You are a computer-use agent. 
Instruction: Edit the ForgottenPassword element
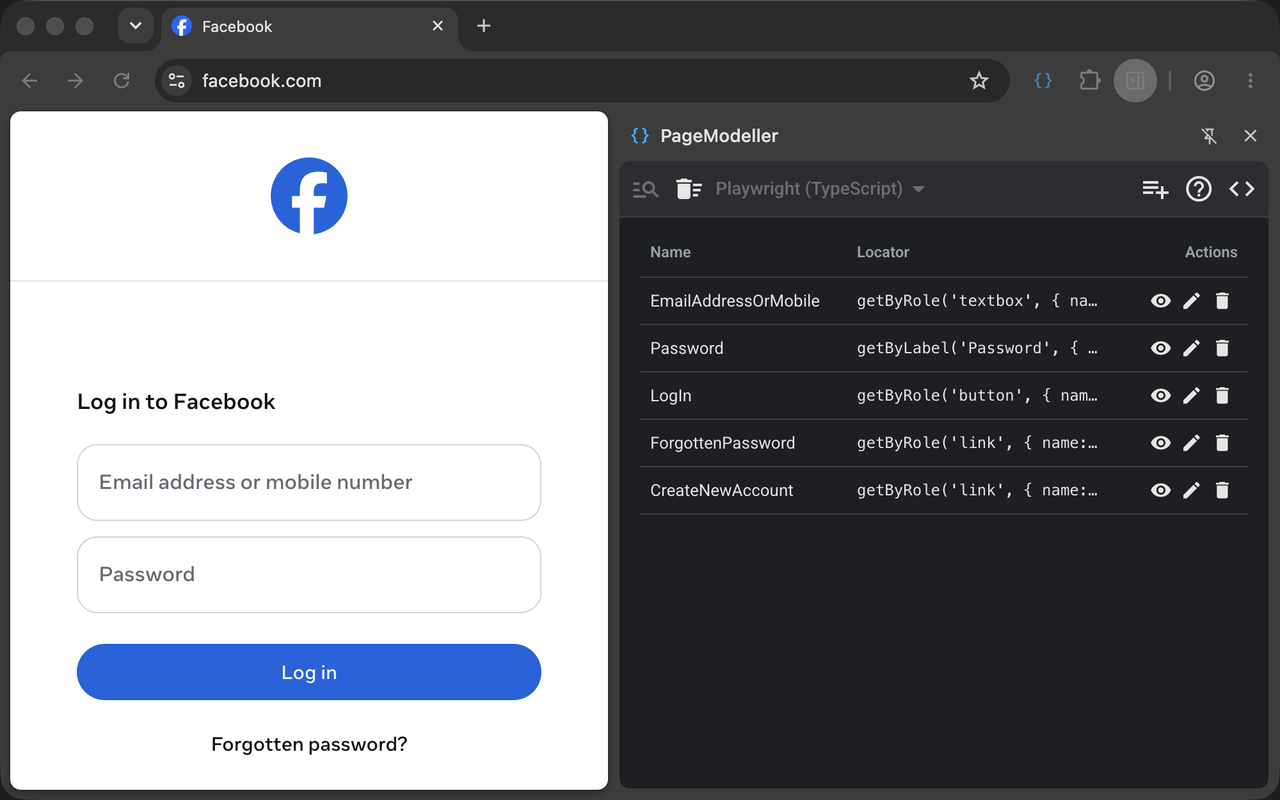pos(1191,443)
